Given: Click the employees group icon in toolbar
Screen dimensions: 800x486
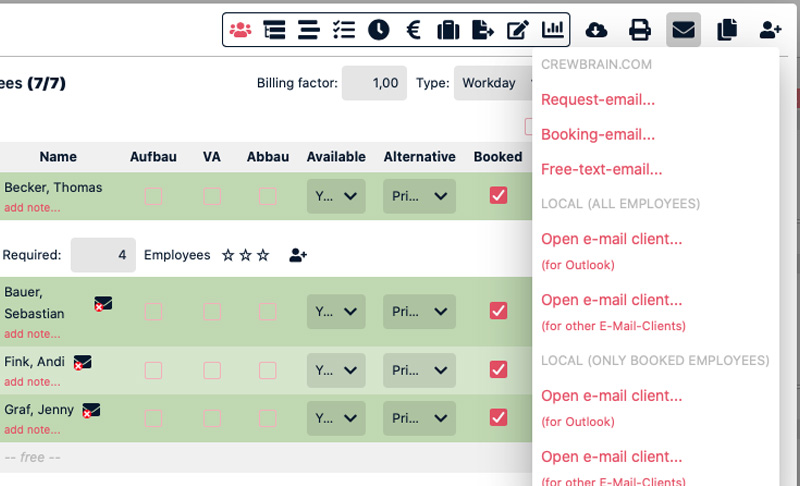Looking at the screenshot, I should (x=240, y=30).
